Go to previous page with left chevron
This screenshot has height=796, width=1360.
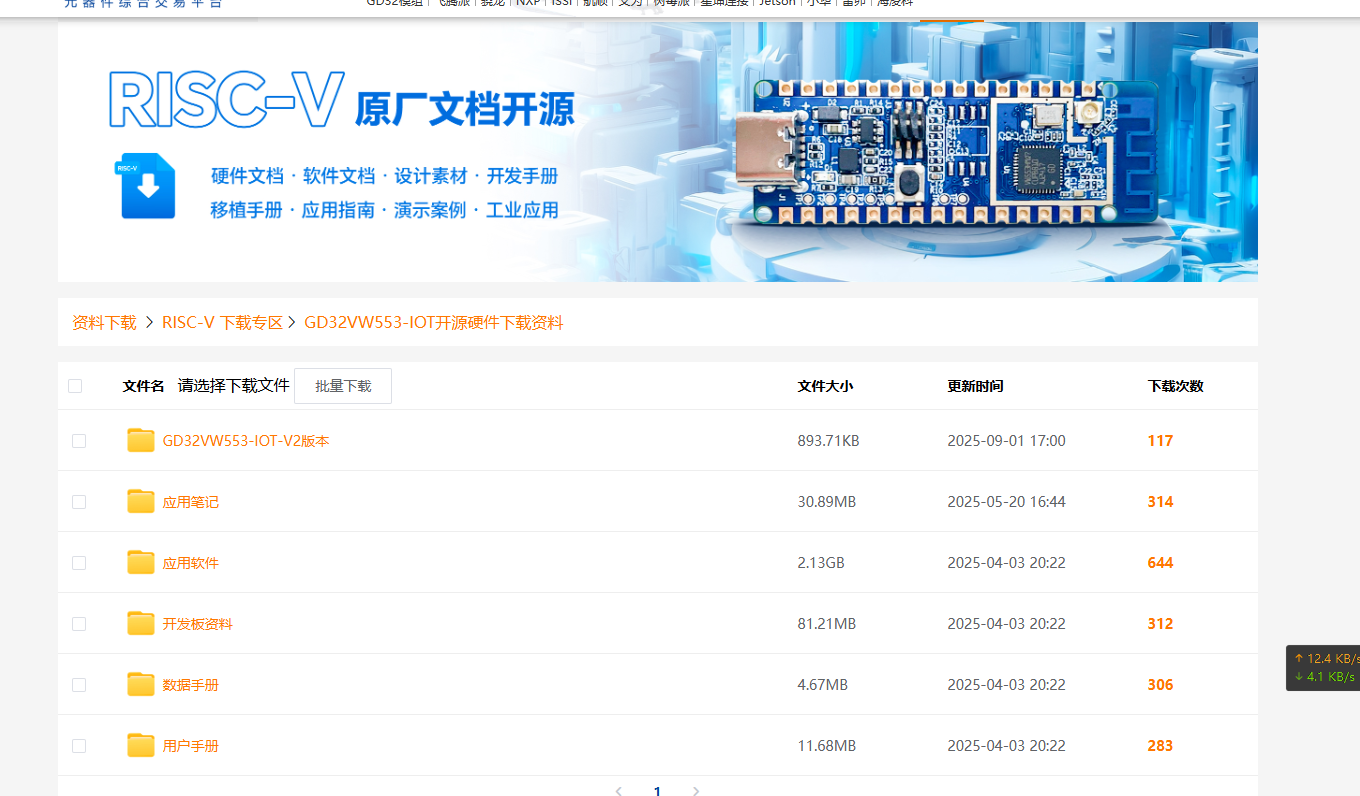pos(618,790)
